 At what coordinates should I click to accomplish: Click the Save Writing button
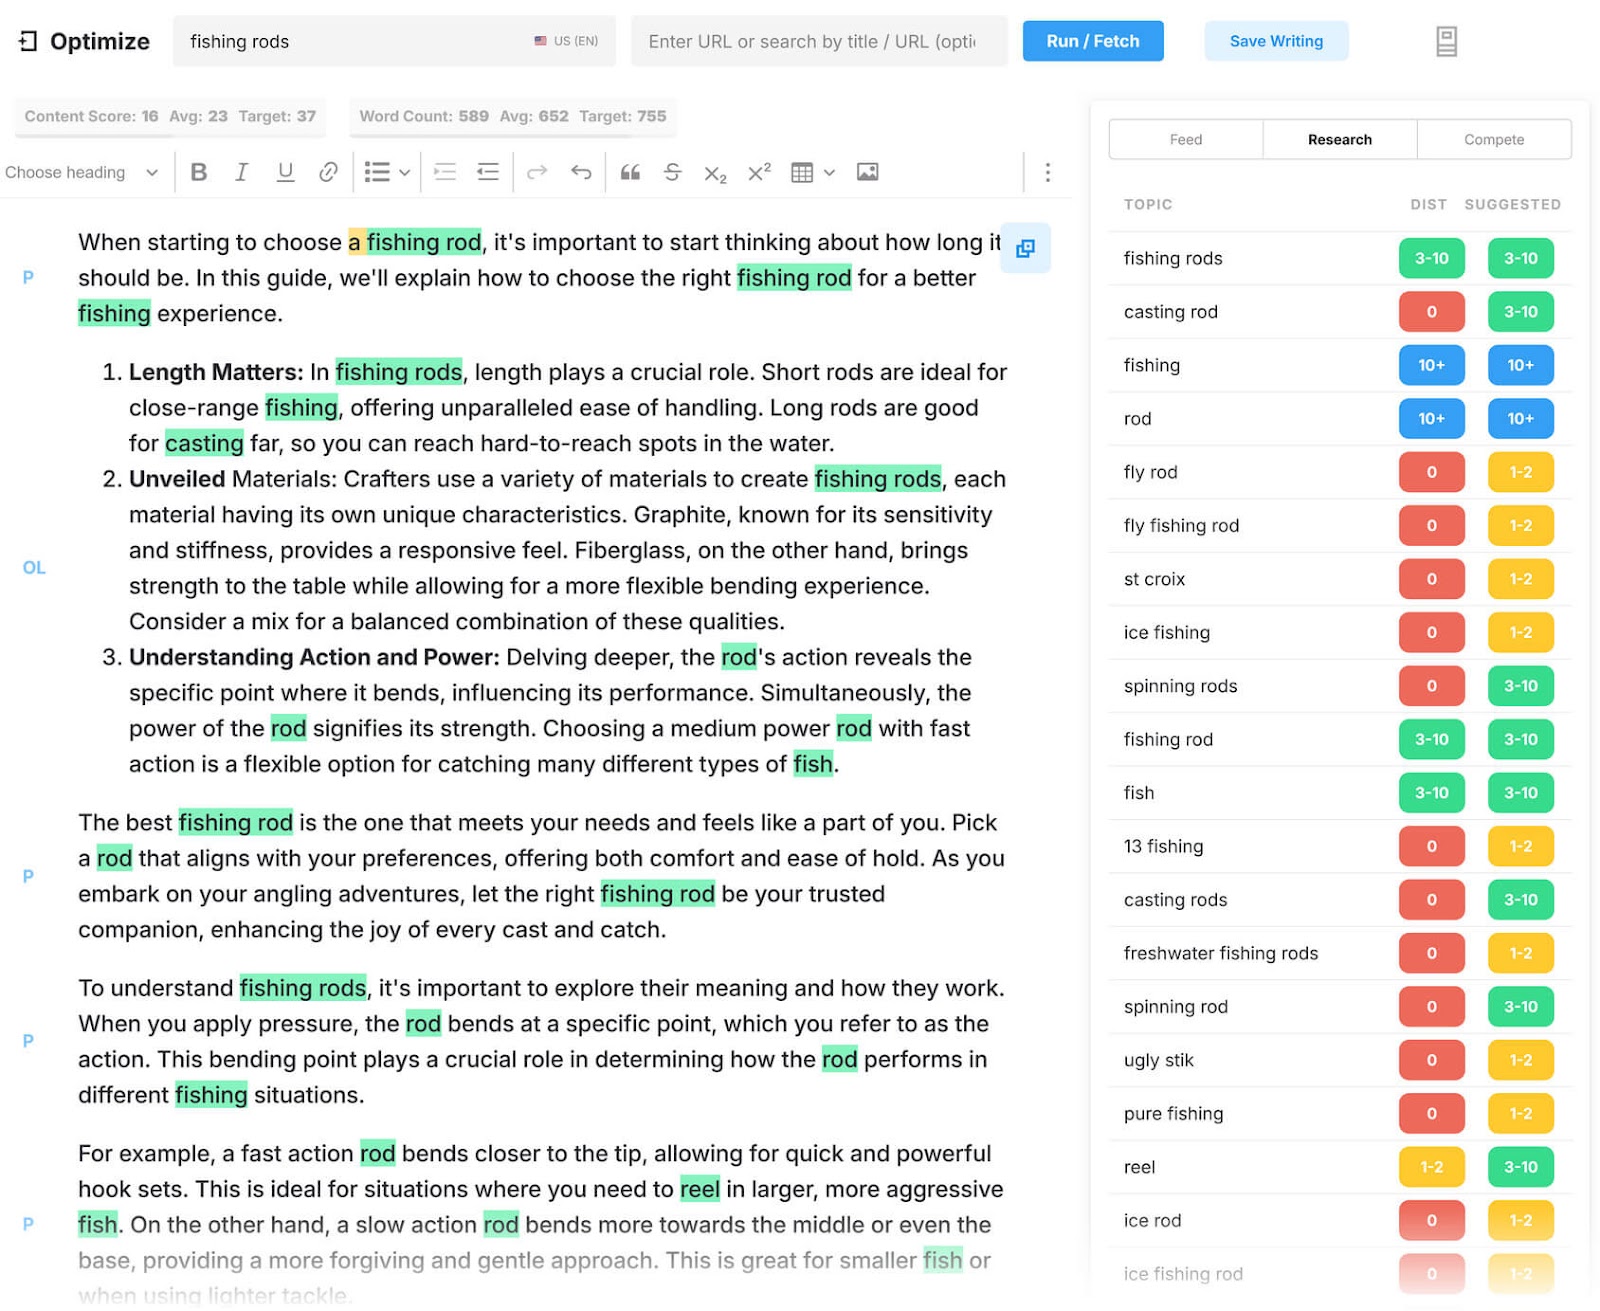pyautogui.click(x=1276, y=41)
